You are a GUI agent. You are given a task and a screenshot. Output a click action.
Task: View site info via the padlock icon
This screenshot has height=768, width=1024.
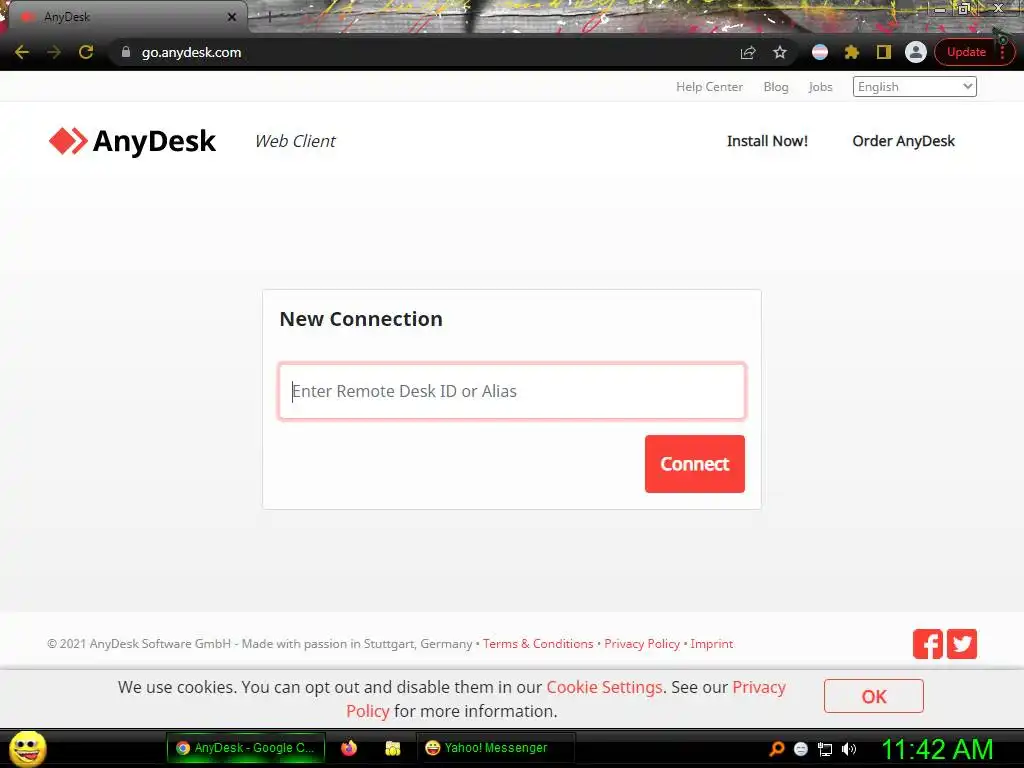click(126, 52)
